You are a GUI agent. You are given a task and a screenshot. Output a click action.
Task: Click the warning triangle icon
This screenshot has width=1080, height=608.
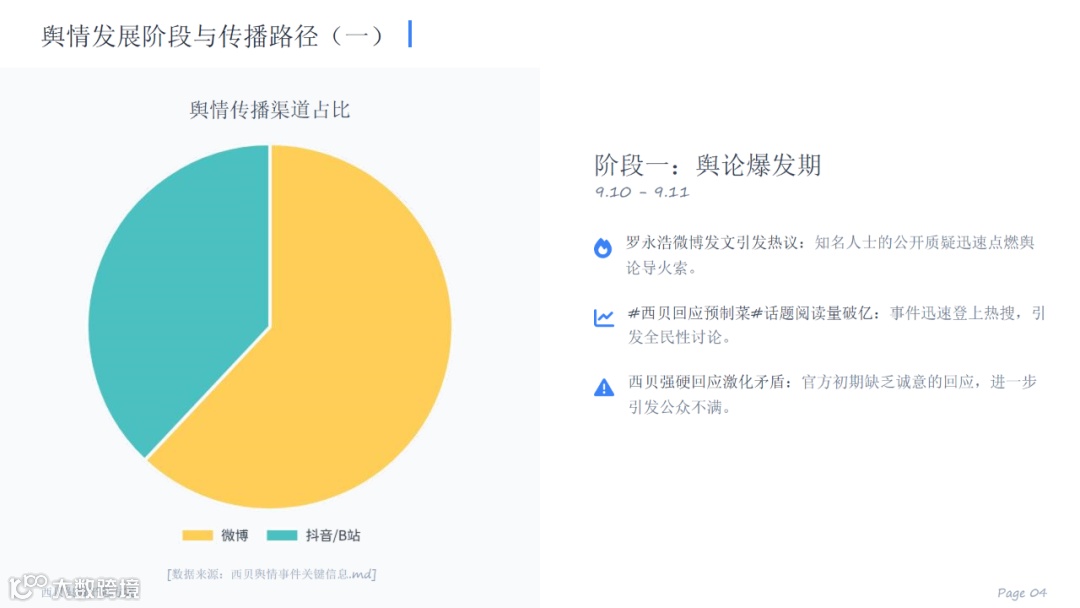click(604, 387)
